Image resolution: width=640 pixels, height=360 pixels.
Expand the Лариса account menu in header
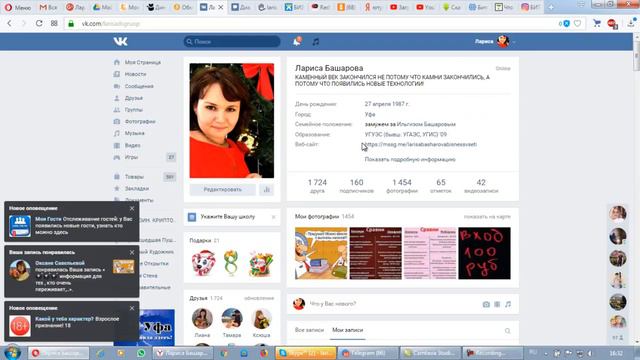pyautogui.click(x=495, y=41)
